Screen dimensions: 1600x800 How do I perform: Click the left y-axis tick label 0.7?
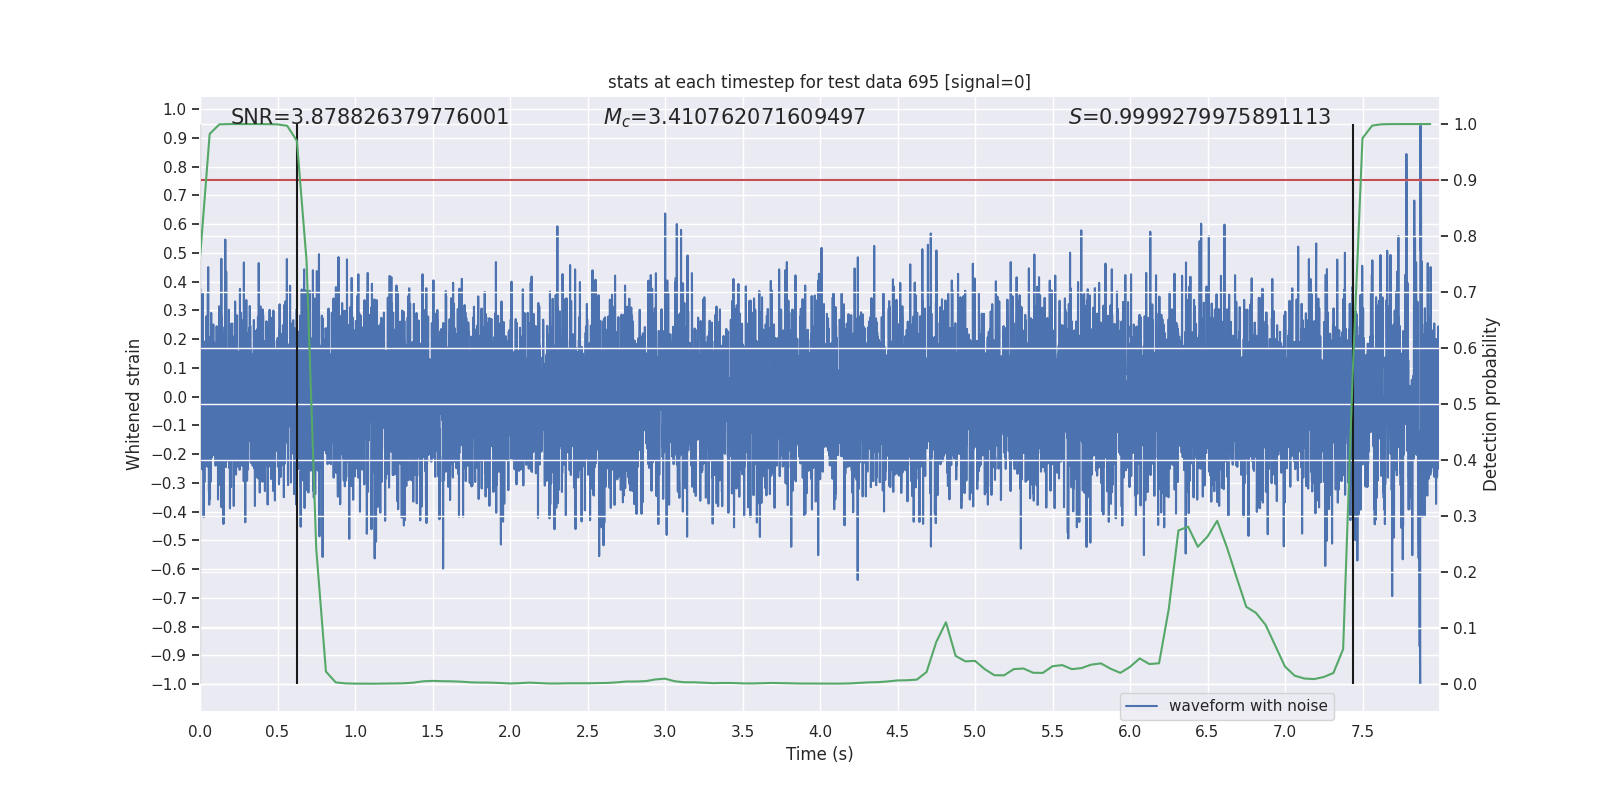[x=175, y=196]
